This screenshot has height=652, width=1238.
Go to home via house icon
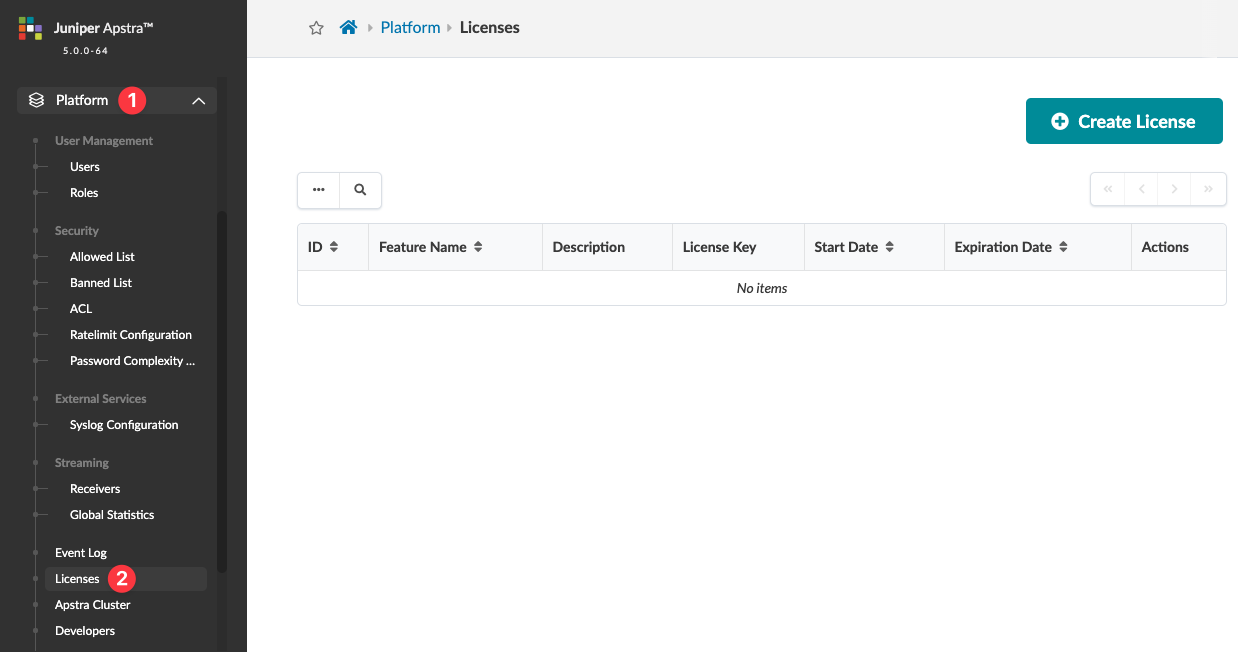point(348,28)
